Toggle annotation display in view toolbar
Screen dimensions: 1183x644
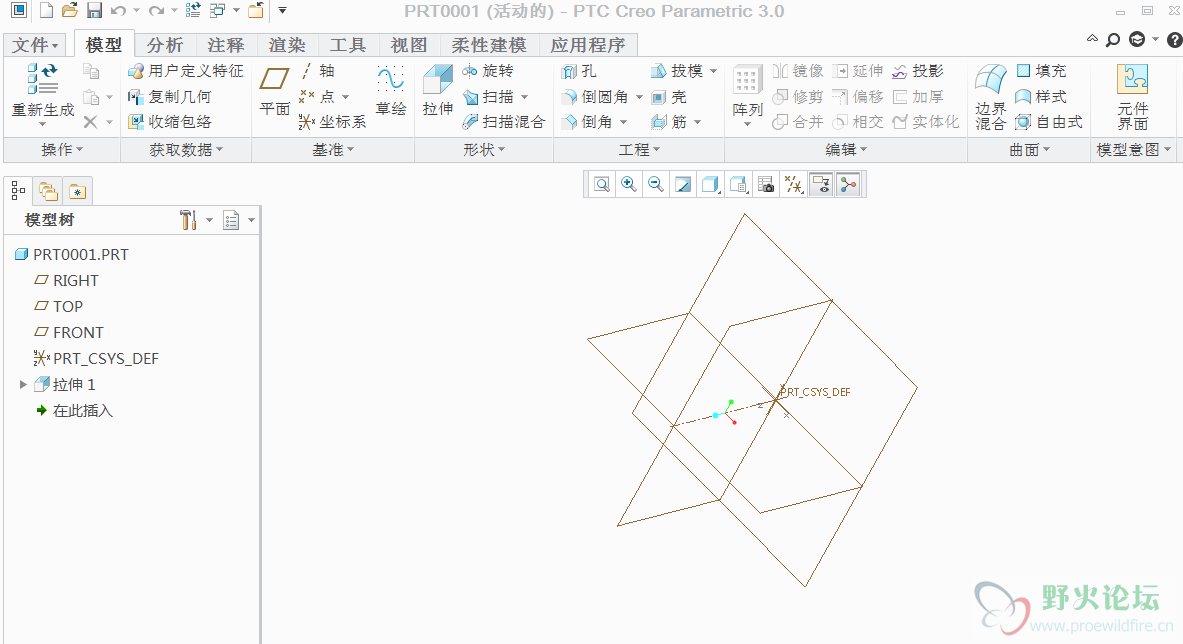click(x=821, y=184)
